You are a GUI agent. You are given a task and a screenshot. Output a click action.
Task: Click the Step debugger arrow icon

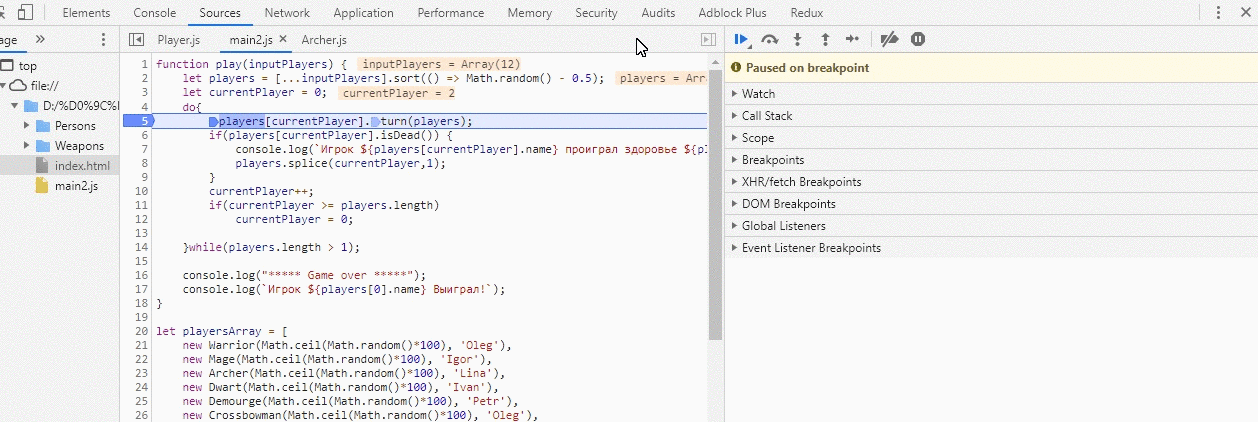click(852, 40)
